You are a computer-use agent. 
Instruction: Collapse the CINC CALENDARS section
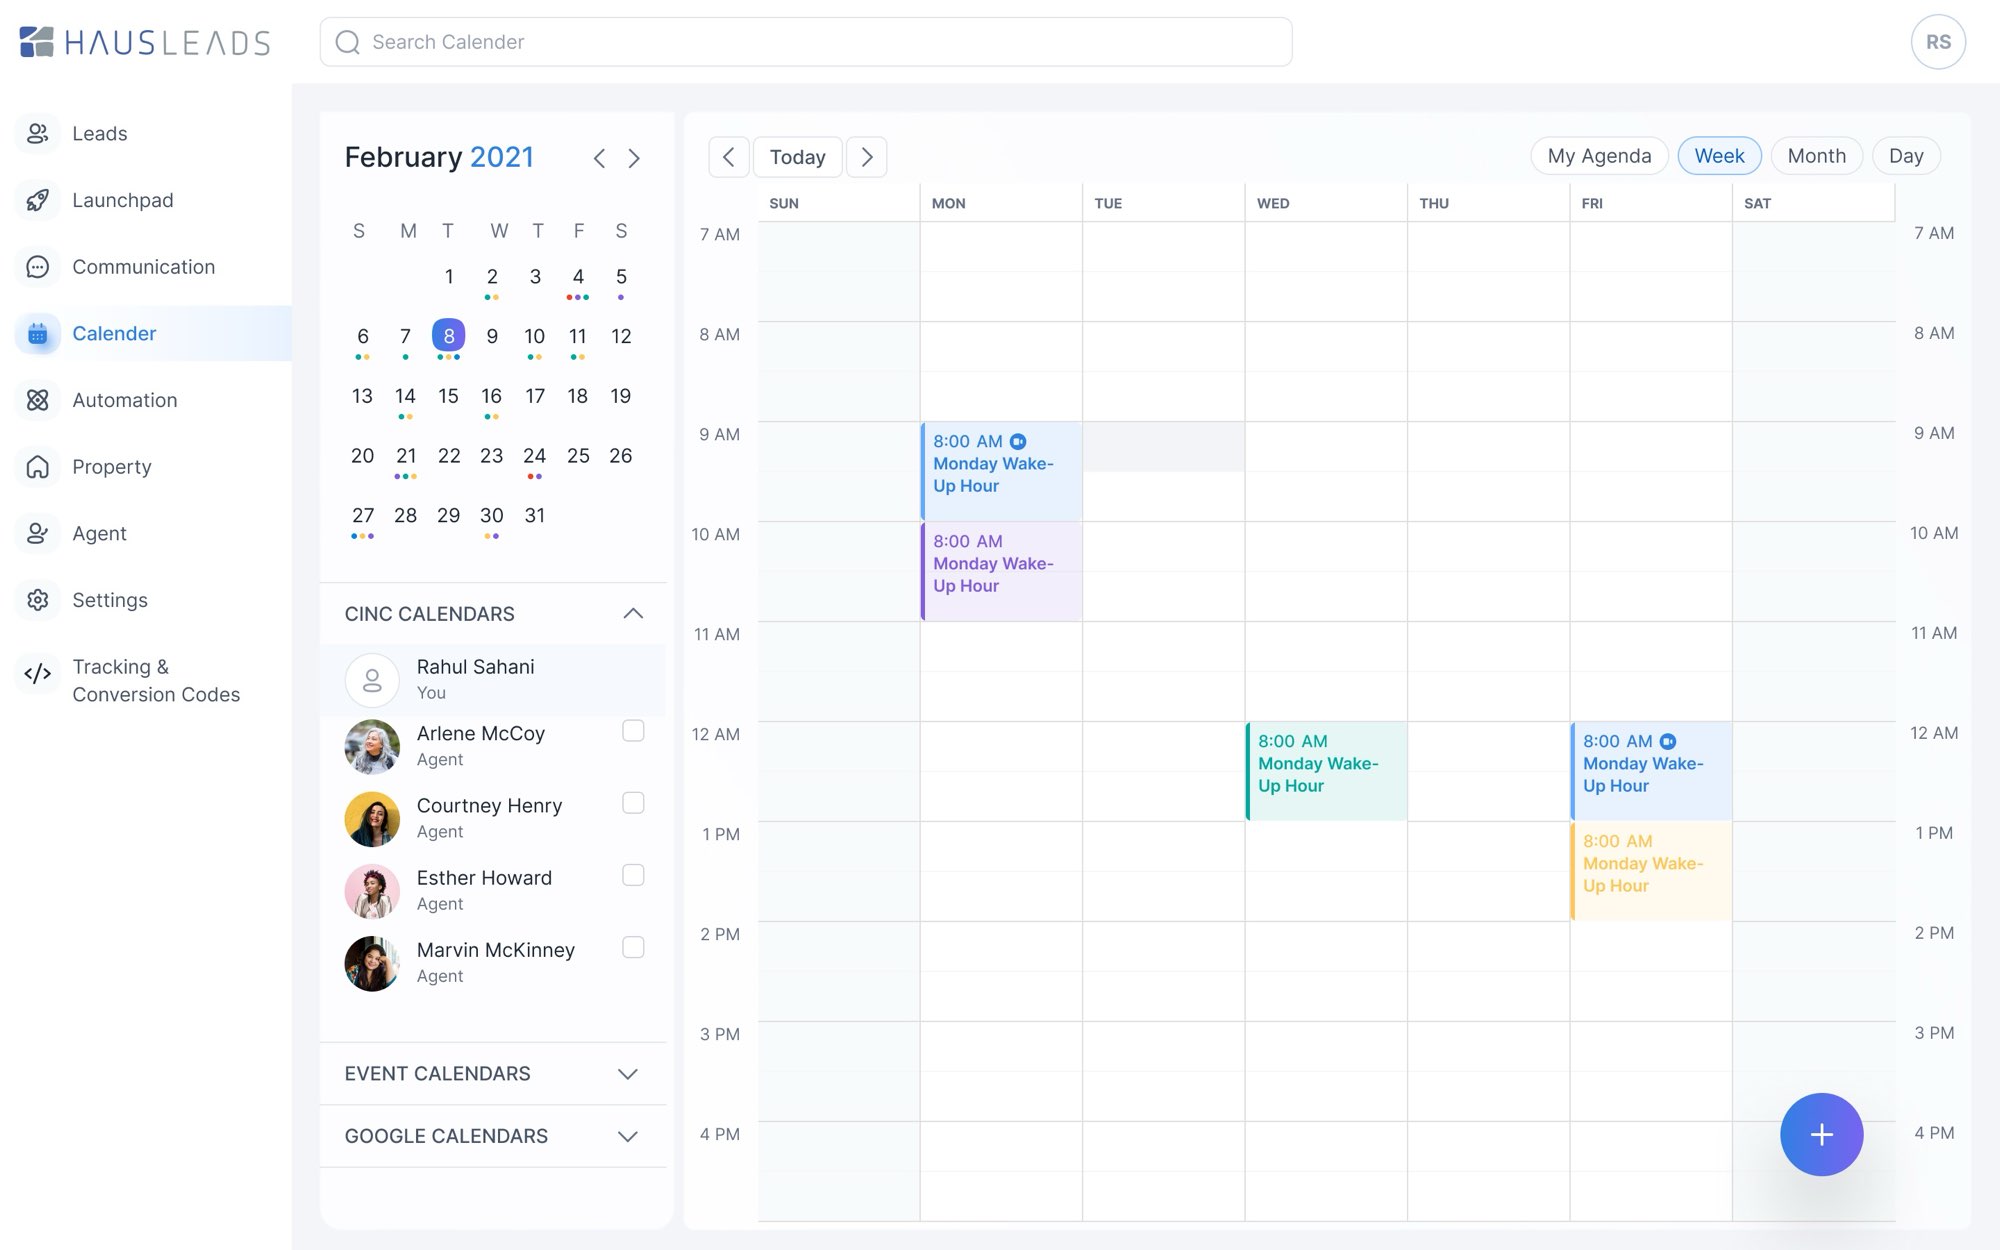[x=633, y=613]
